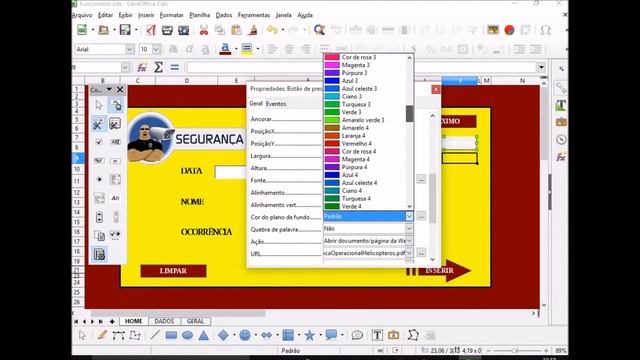Screen dimensions: 640x360
Task: Close the Form Controls toolbar
Action: pyautogui.click(x=120, y=89)
